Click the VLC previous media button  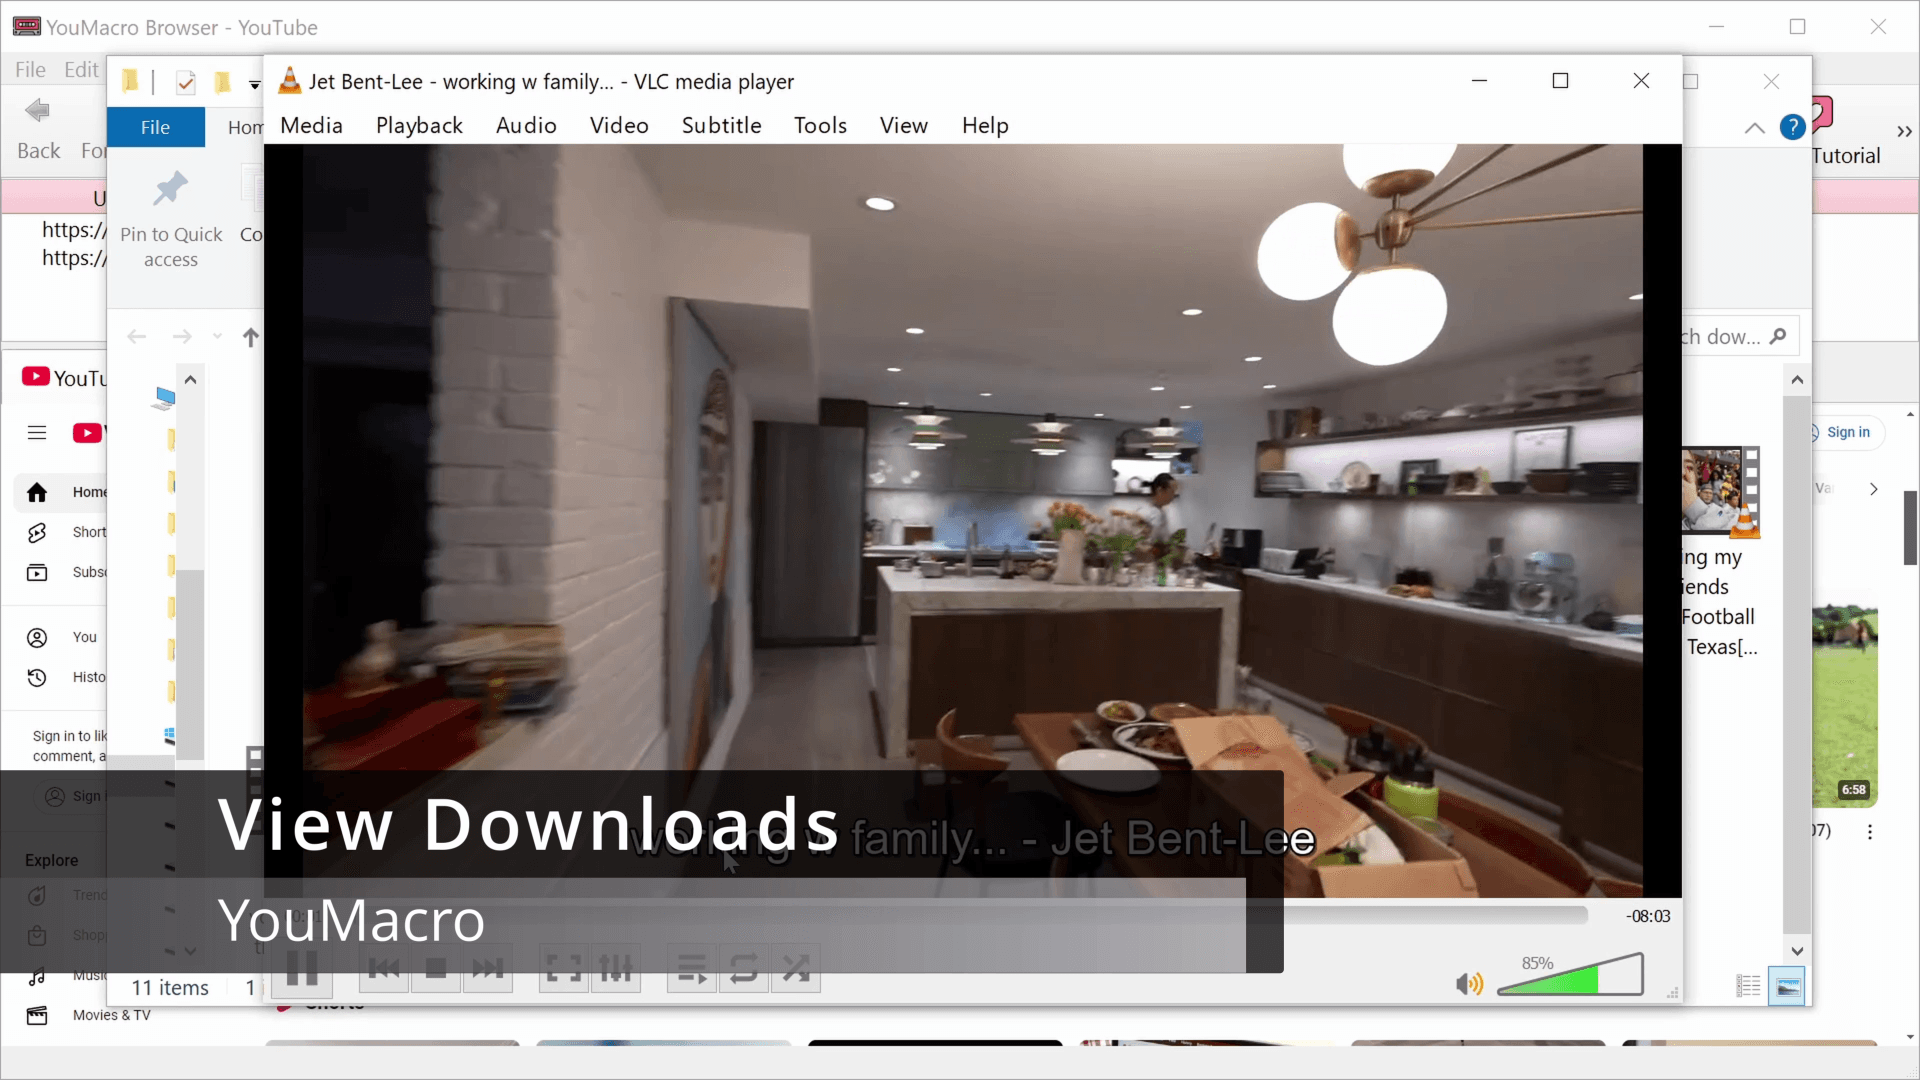click(384, 968)
